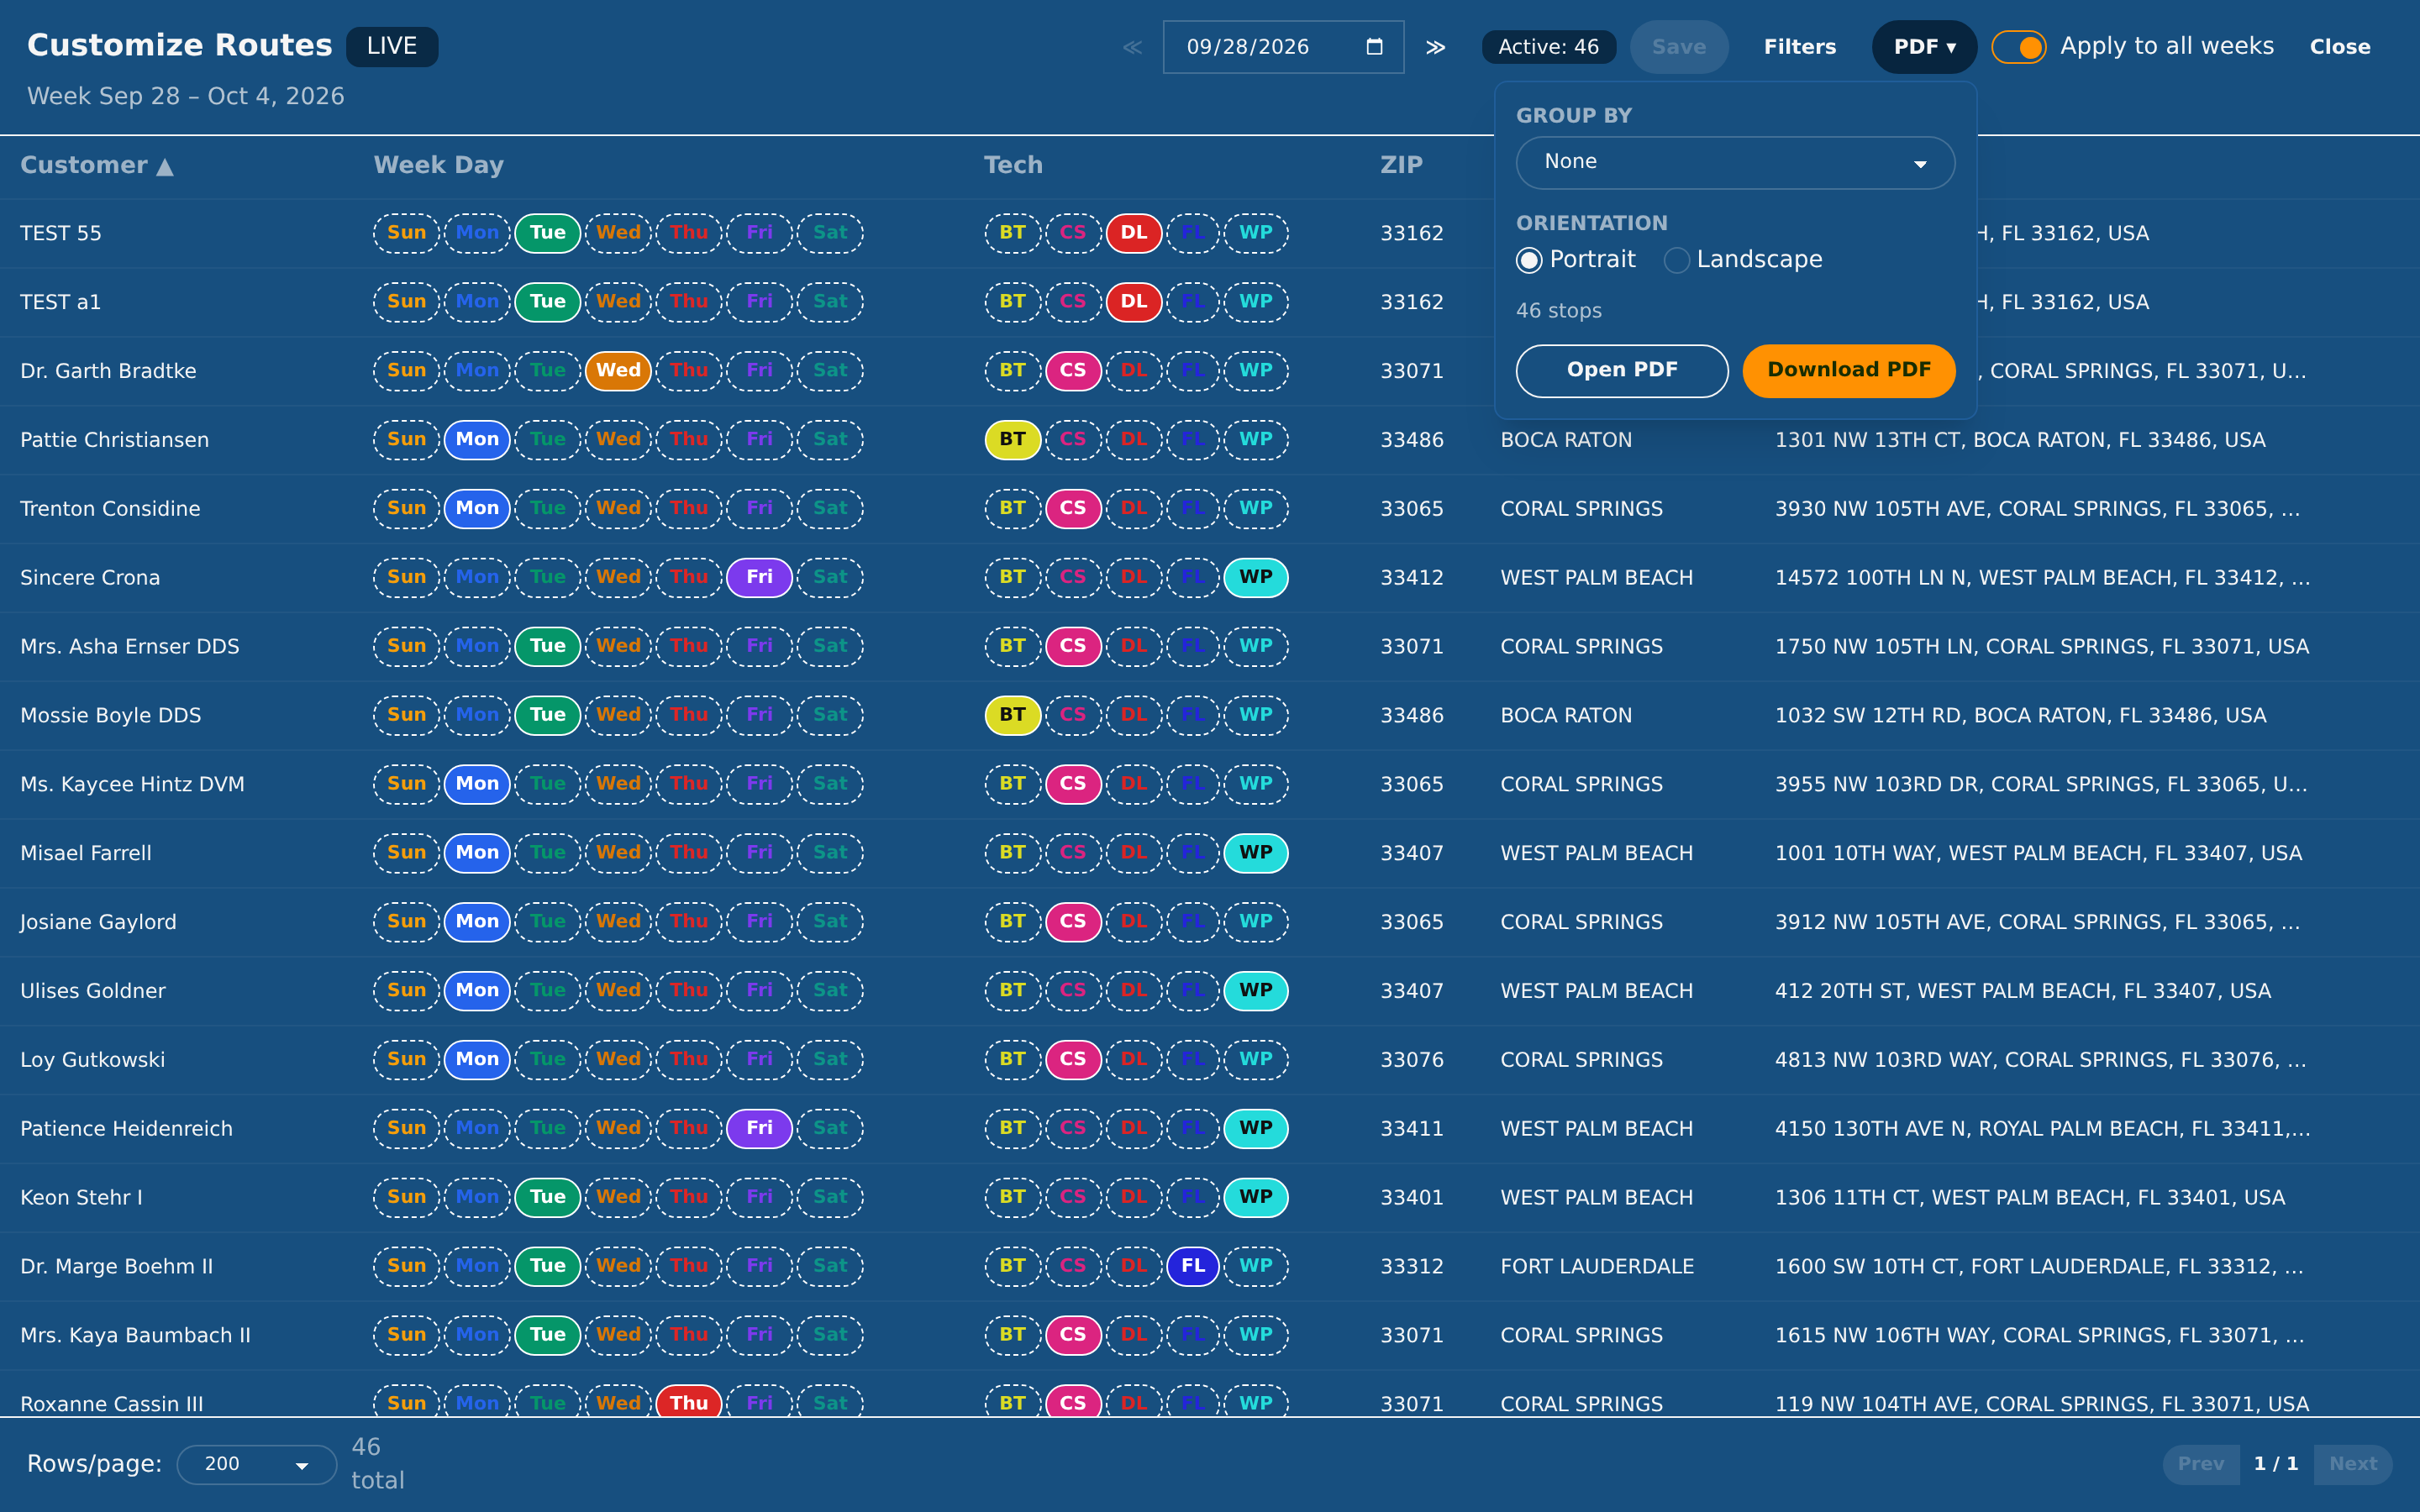Select Sat for Misael Farrell

830,853
